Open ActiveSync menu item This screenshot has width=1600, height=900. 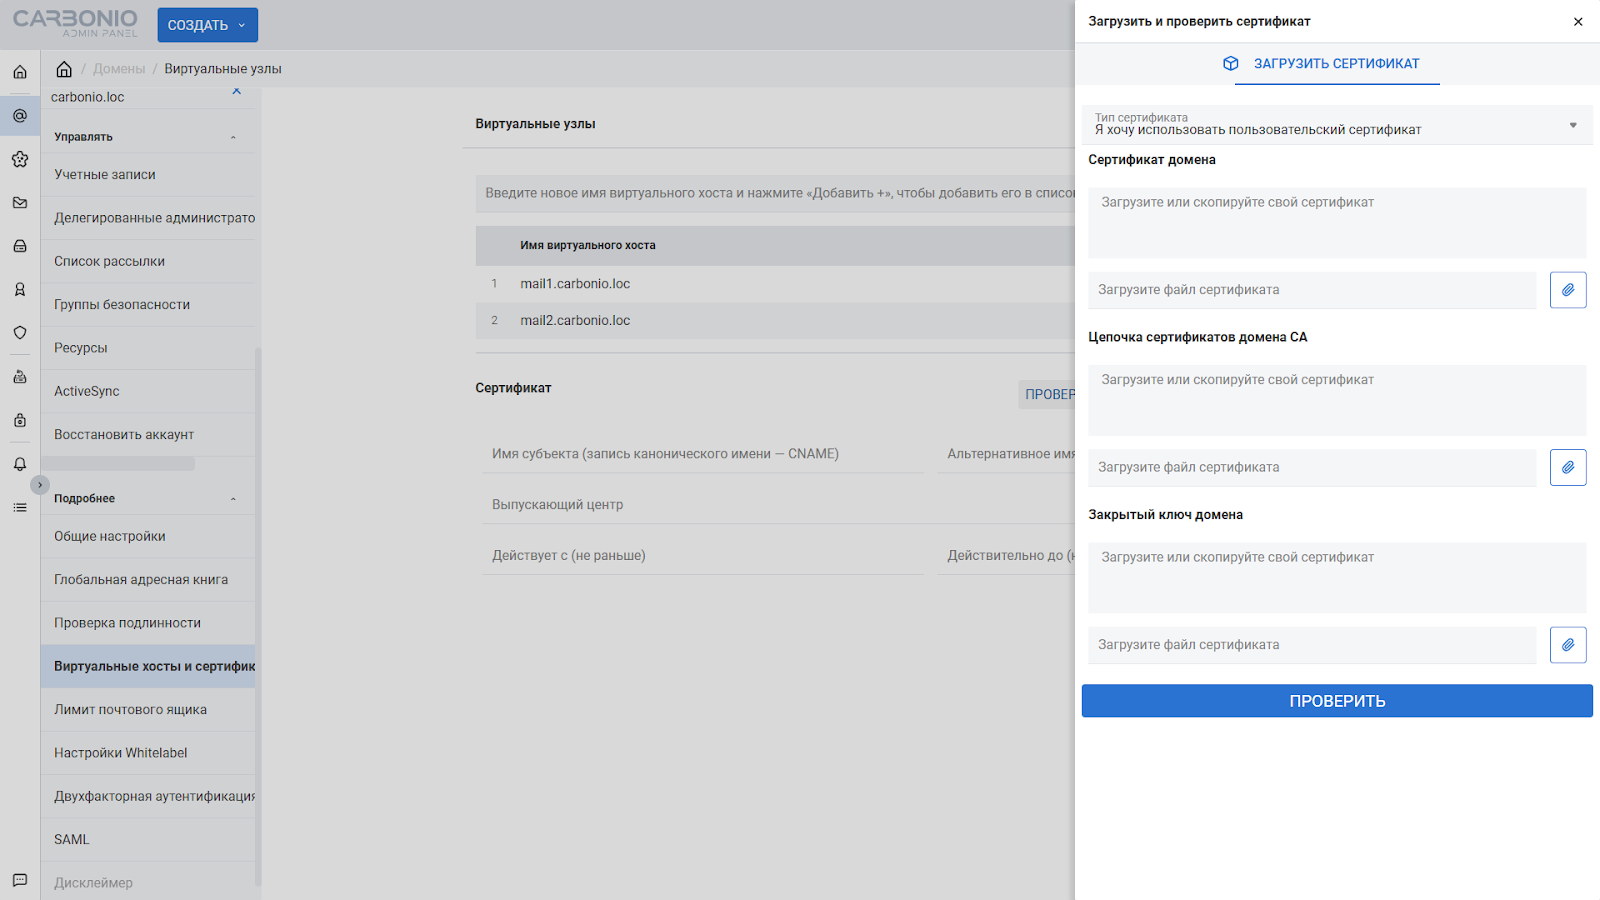click(x=148, y=391)
